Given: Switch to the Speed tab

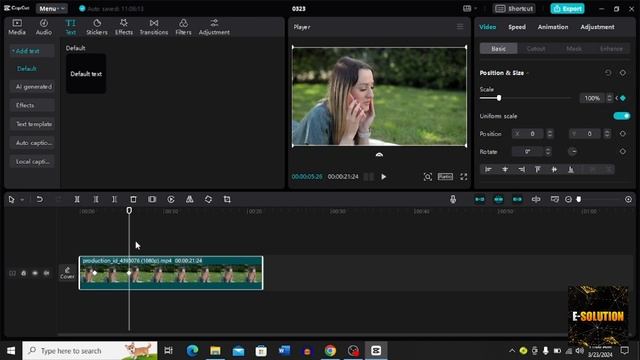Looking at the screenshot, I should pyautogui.click(x=517, y=27).
